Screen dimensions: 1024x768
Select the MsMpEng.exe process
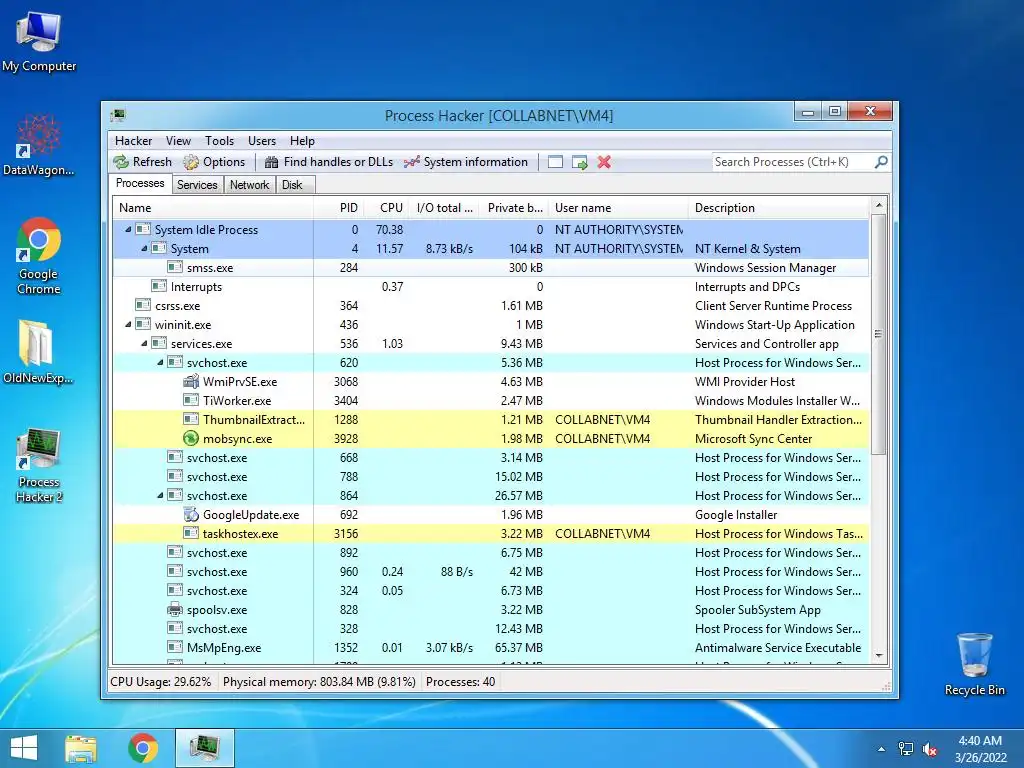pyautogui.click(x=491, y=648)
